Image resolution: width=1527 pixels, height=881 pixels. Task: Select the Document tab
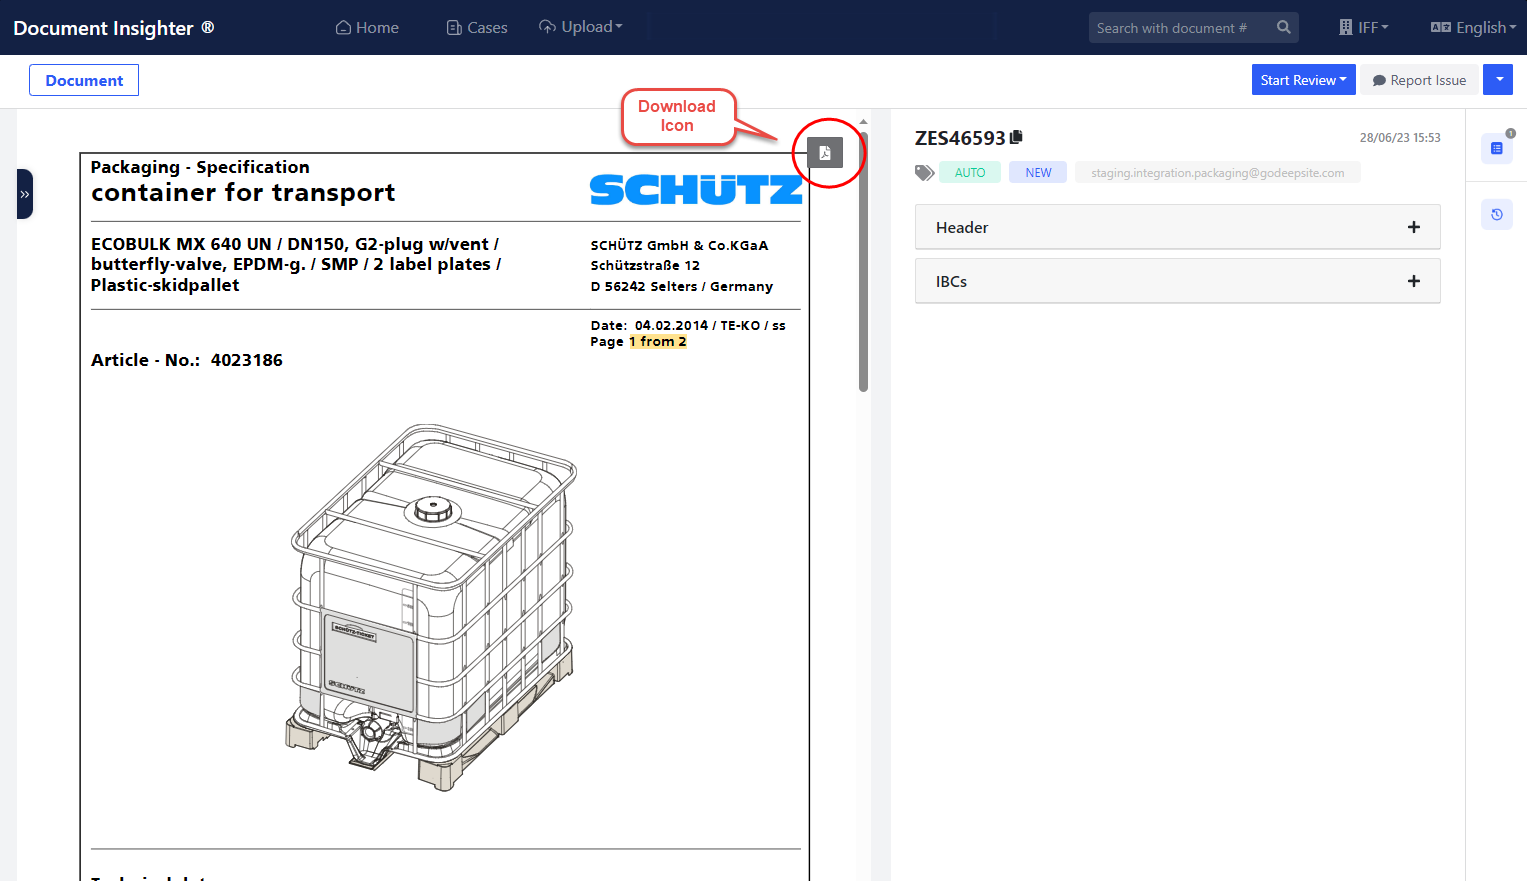coord(84,80)
